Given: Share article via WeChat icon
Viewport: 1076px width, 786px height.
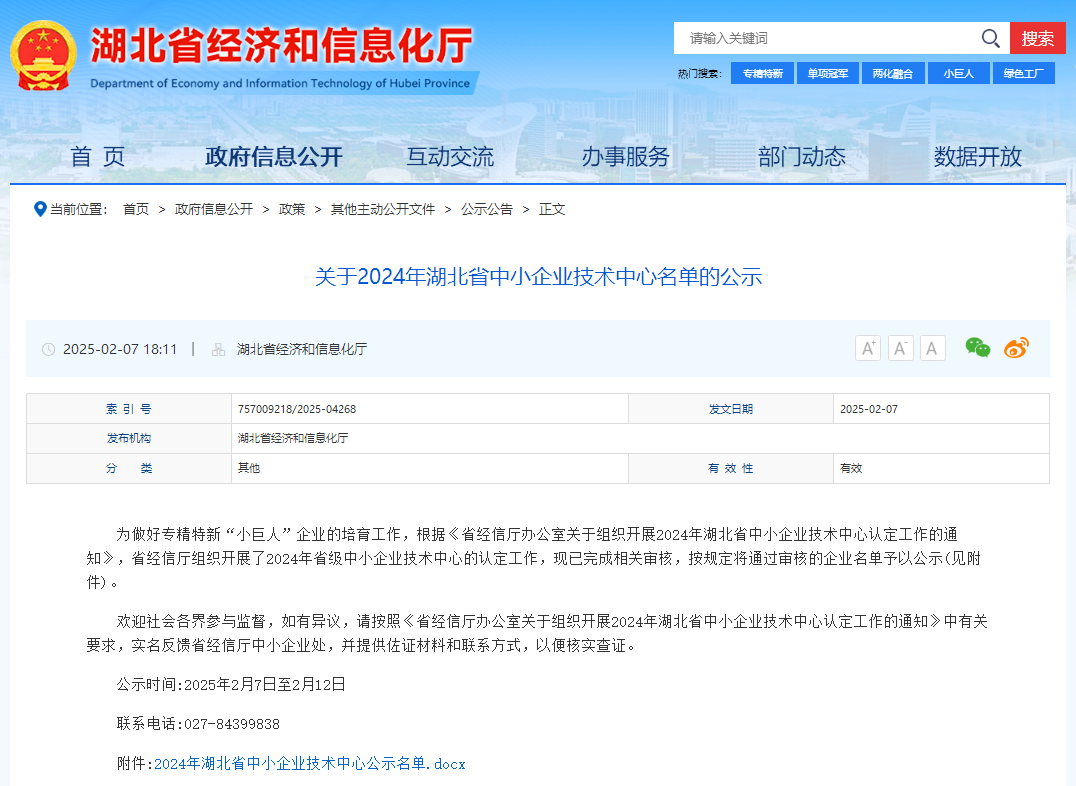Looking at the screenshot, I should (977, 348).
